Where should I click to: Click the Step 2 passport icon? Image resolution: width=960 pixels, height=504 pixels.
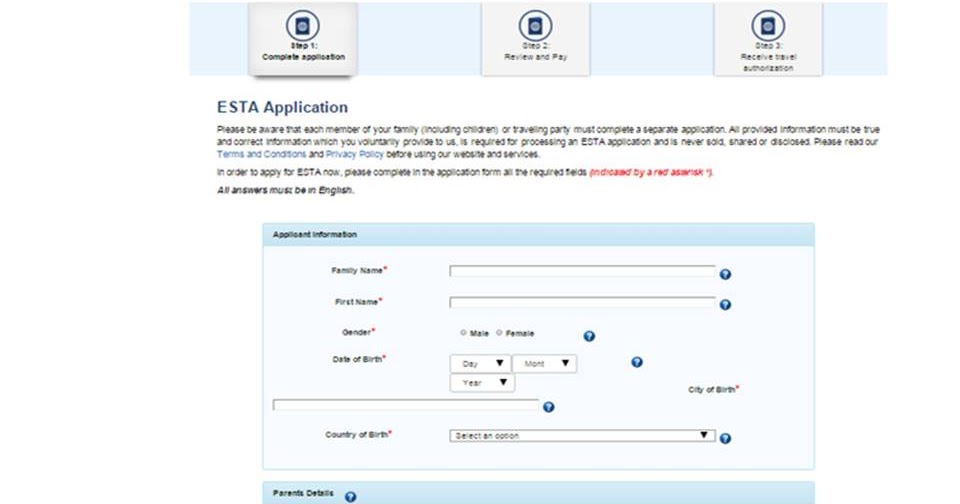(535, 26)
